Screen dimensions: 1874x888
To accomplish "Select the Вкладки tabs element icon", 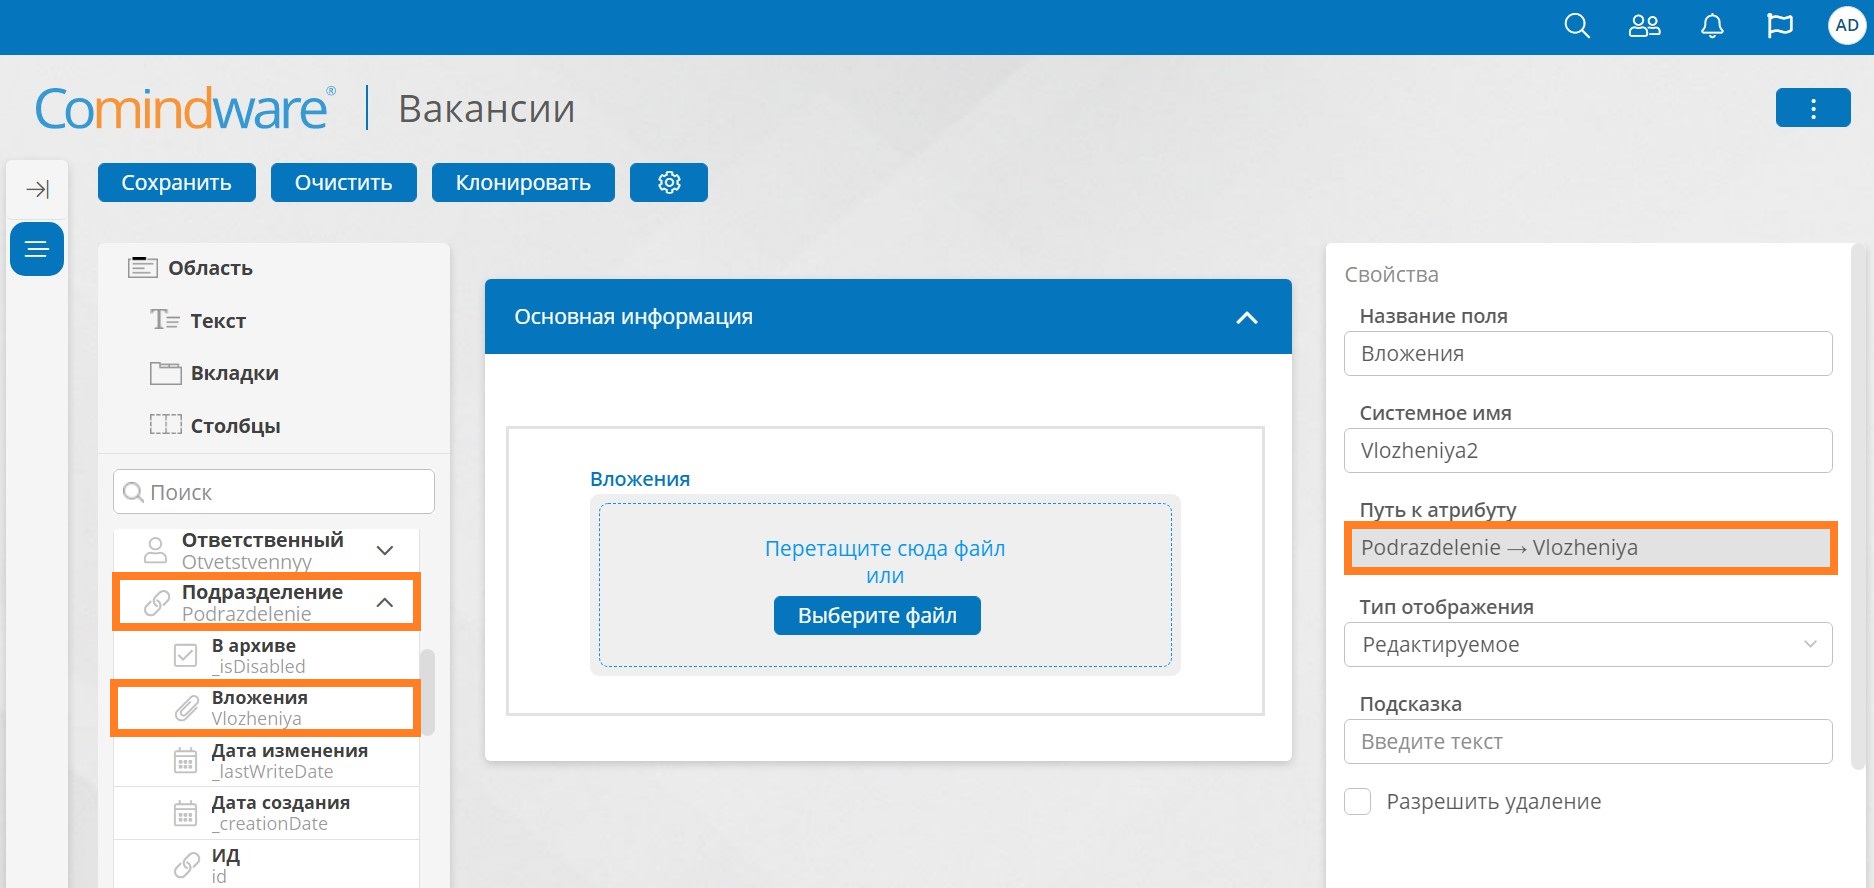I will (165, 373).
